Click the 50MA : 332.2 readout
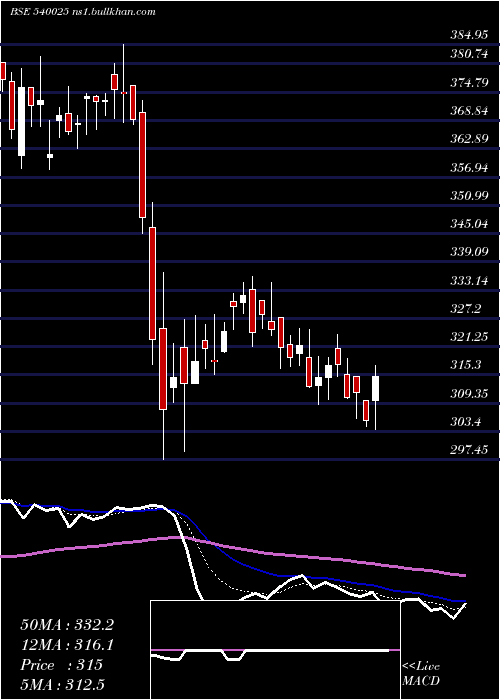The image size is (500, 700). coord(67,625)
